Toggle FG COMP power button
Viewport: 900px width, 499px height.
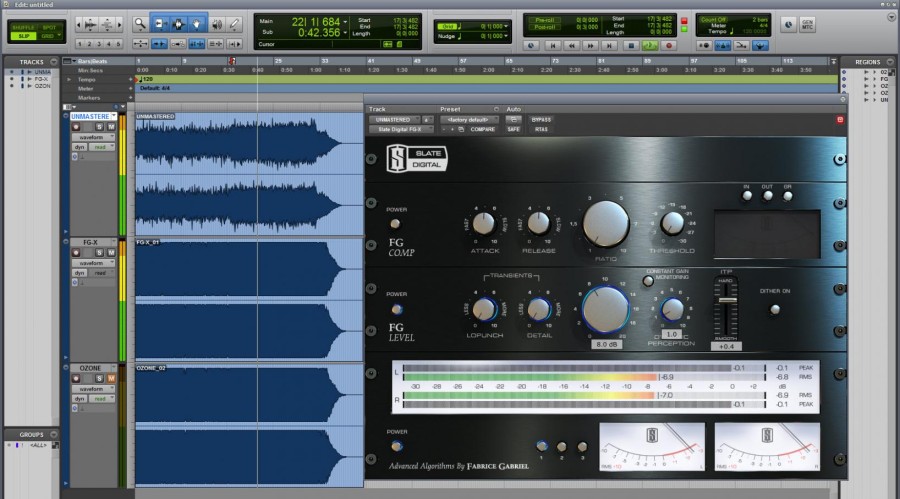[395, 224]
